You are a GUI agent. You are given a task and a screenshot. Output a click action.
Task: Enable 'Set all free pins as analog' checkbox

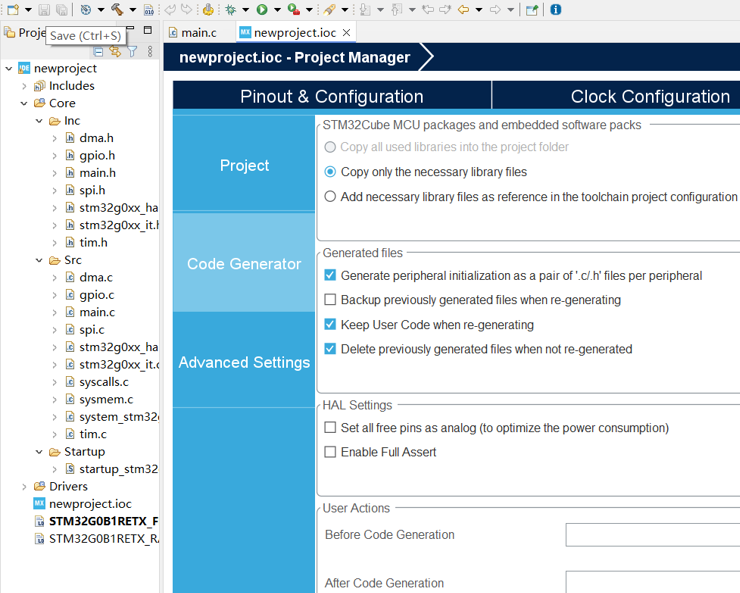click(x=330, y=427)
